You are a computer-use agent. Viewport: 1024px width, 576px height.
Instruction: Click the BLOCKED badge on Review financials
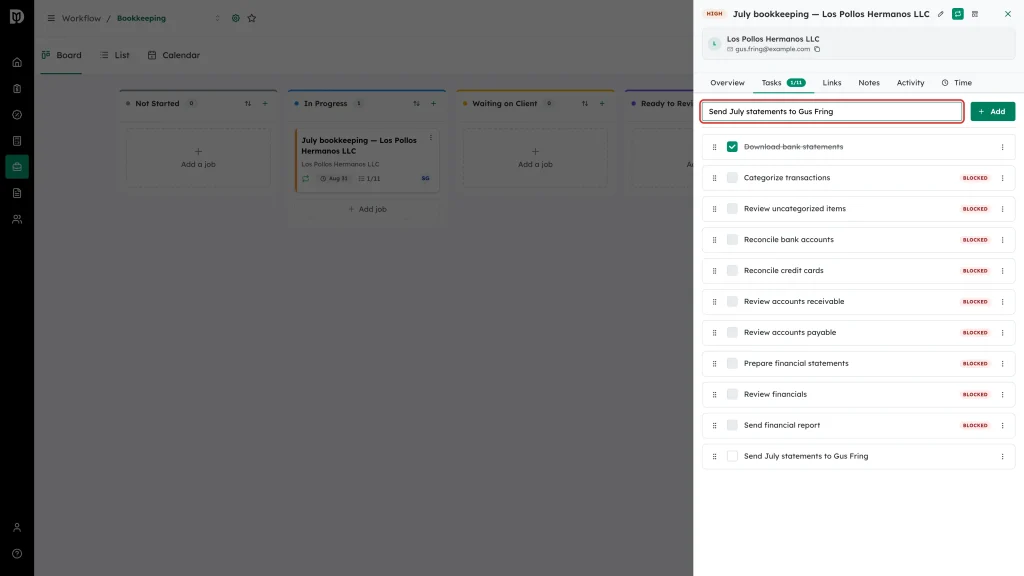(x=975, y=394)
